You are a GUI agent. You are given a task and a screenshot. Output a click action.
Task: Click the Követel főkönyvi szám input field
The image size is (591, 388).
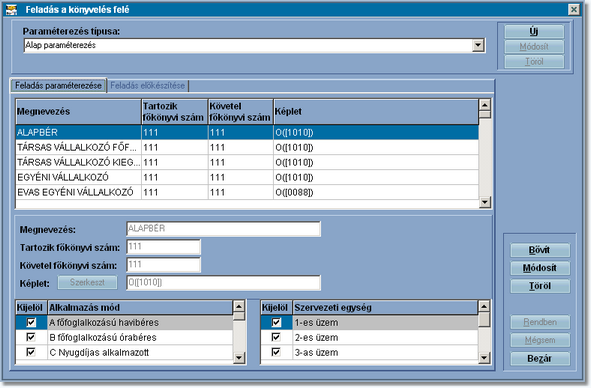(164, 265)
